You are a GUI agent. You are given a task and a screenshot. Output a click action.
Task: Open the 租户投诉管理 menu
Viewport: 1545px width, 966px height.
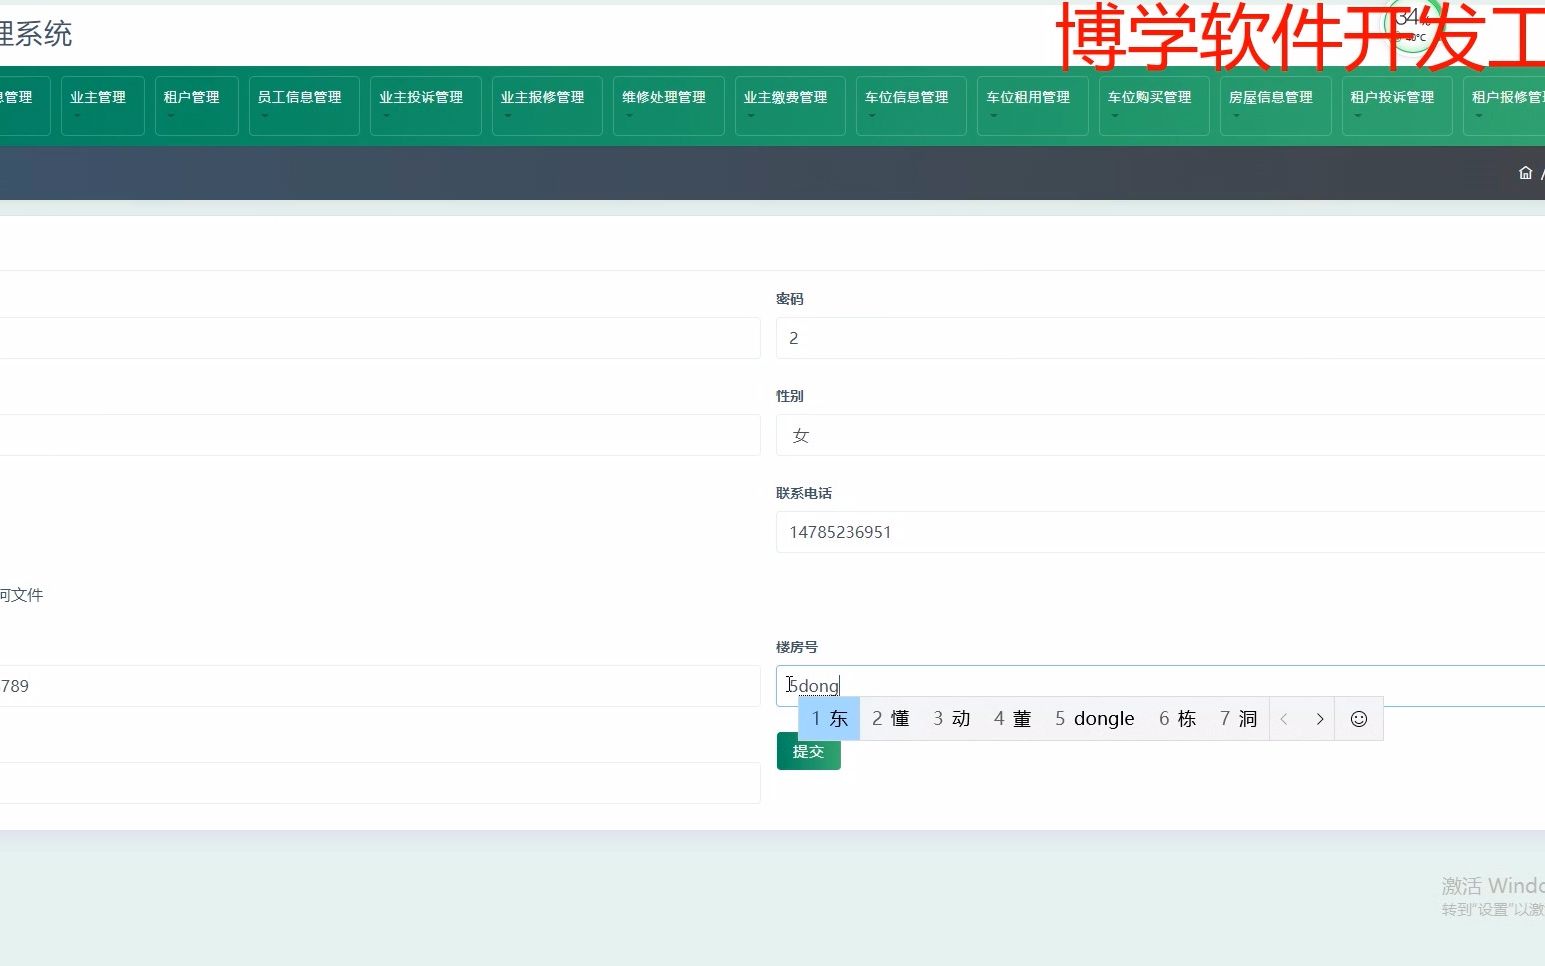point(1397,105)
